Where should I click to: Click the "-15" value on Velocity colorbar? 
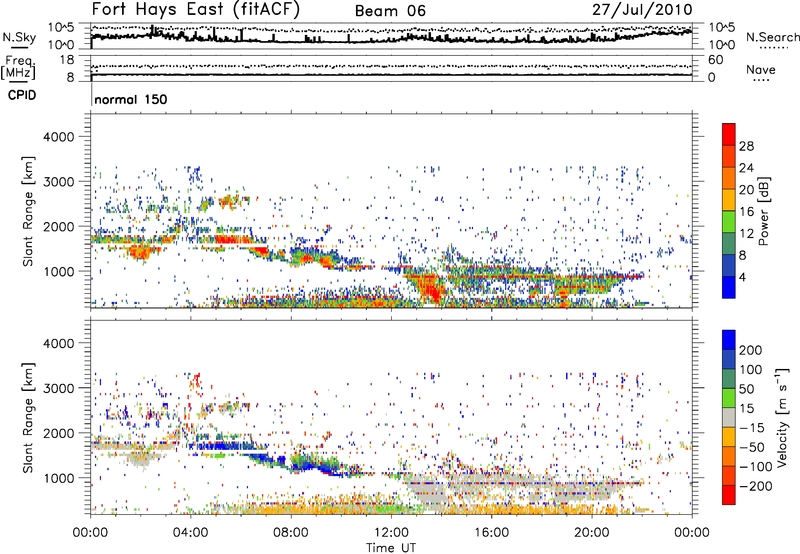752,428
